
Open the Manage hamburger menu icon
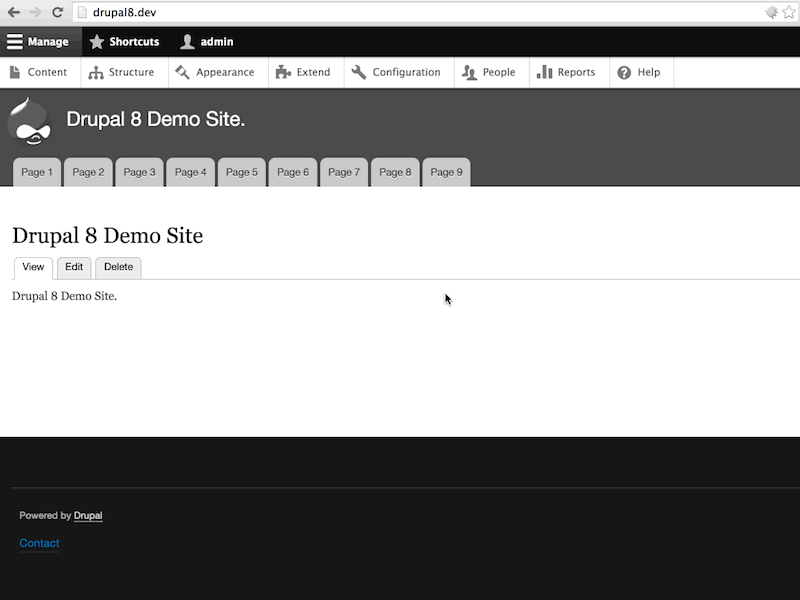pyautogui.click(x=13, y=41)
